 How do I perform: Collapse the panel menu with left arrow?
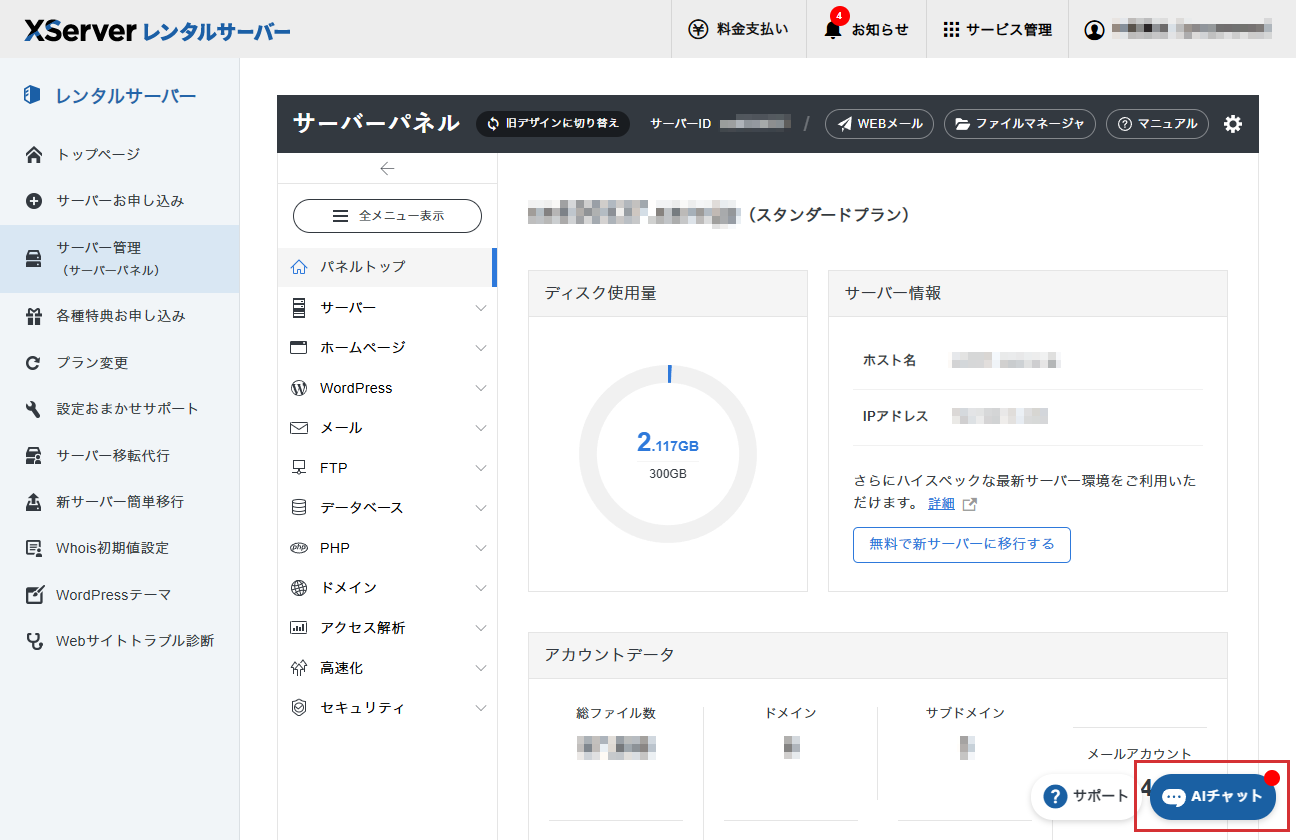[x=387, y=168]
